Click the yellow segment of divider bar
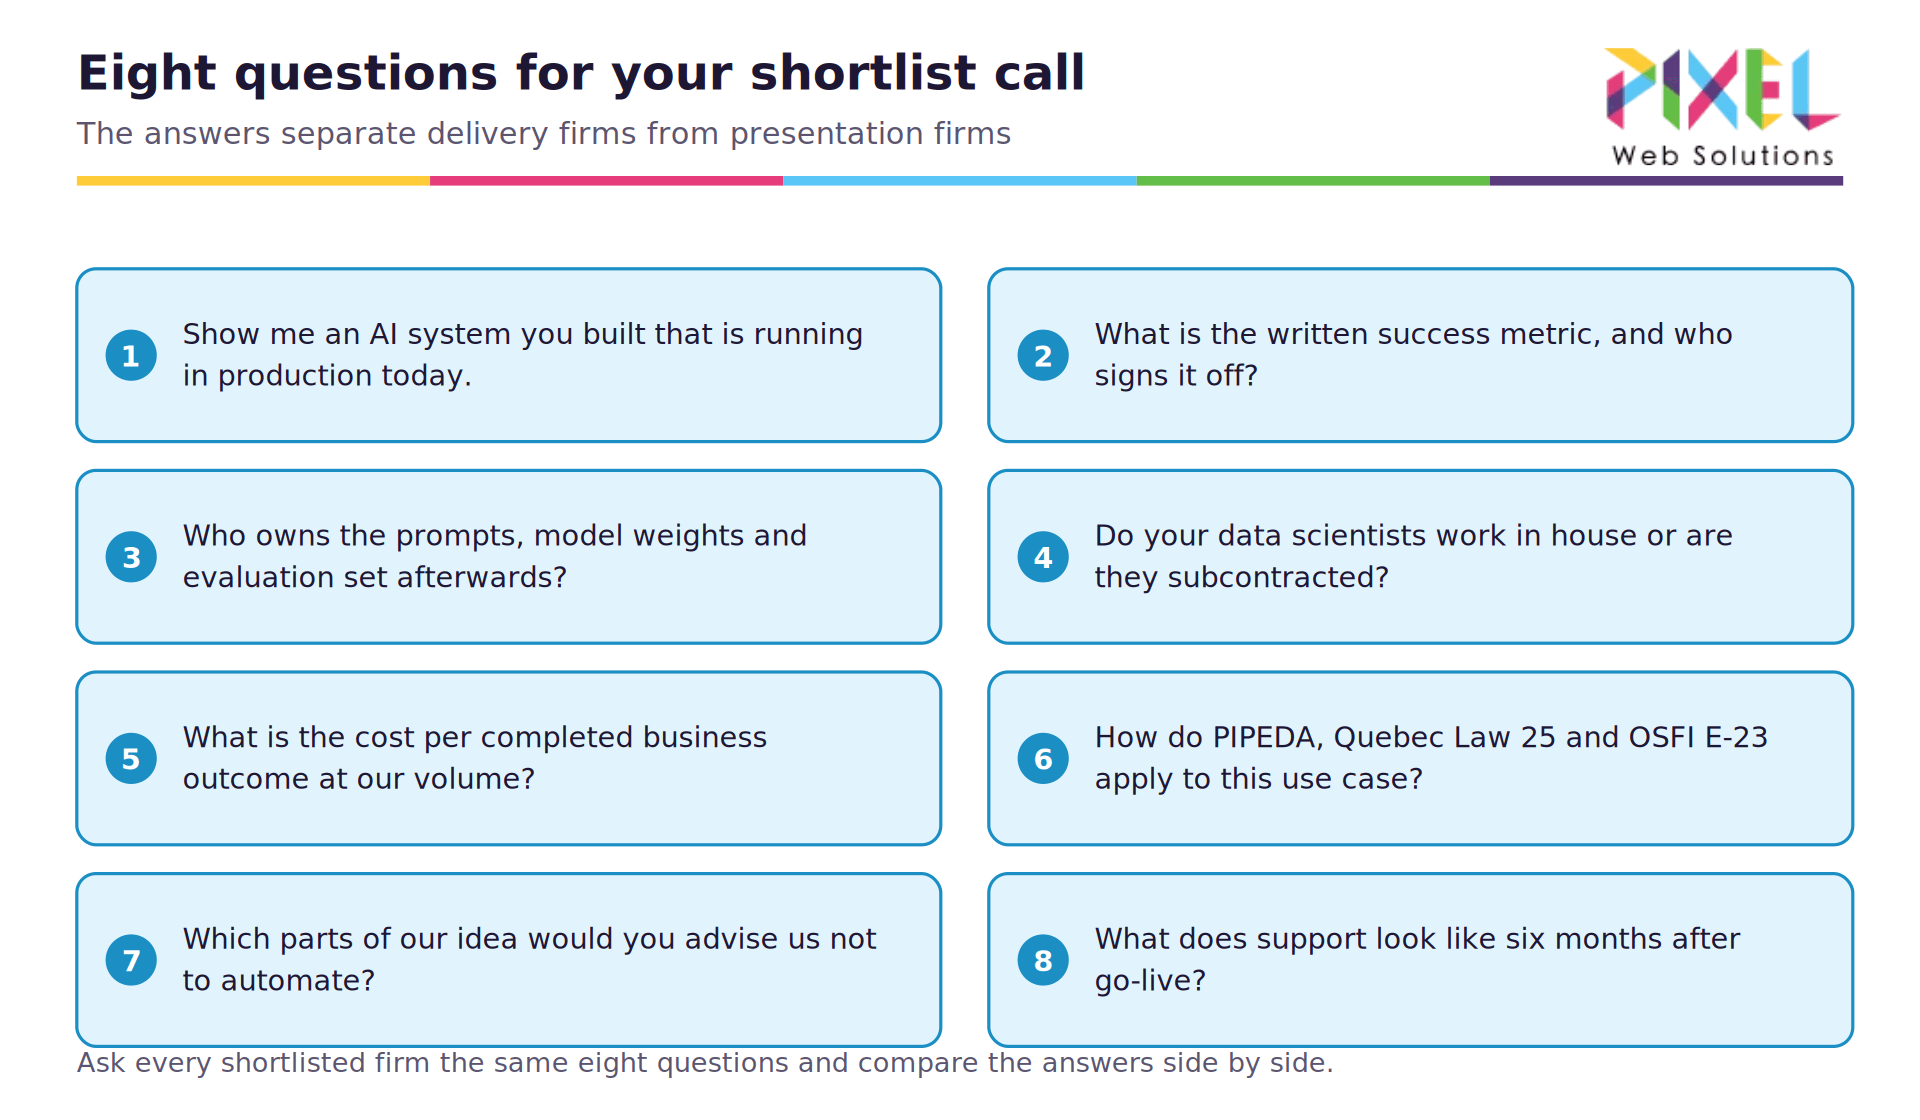Screen dimensions: 1920x1120 pos(253,181)
